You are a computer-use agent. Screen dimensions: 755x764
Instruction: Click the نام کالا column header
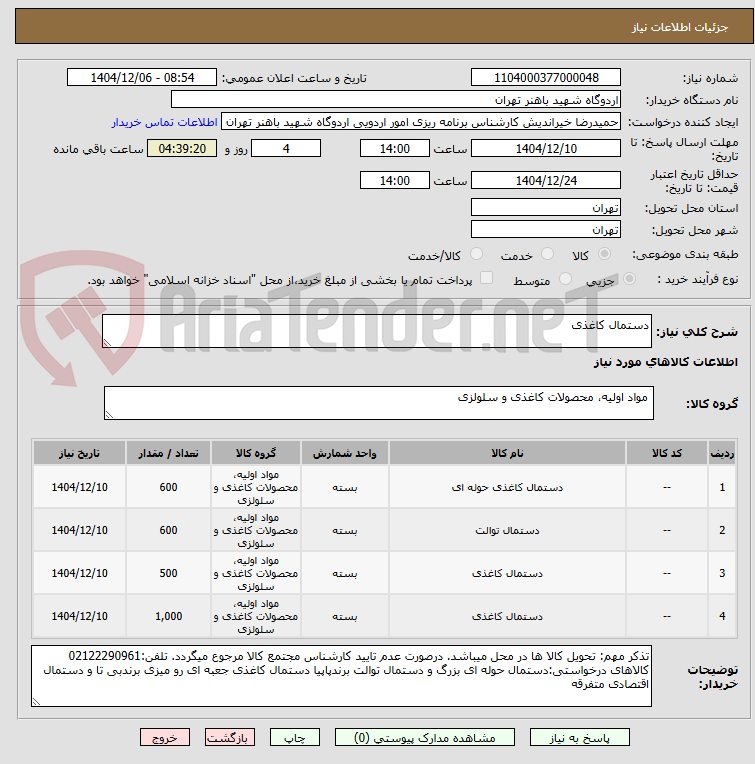pyautogui.click(x=507, y=453)
